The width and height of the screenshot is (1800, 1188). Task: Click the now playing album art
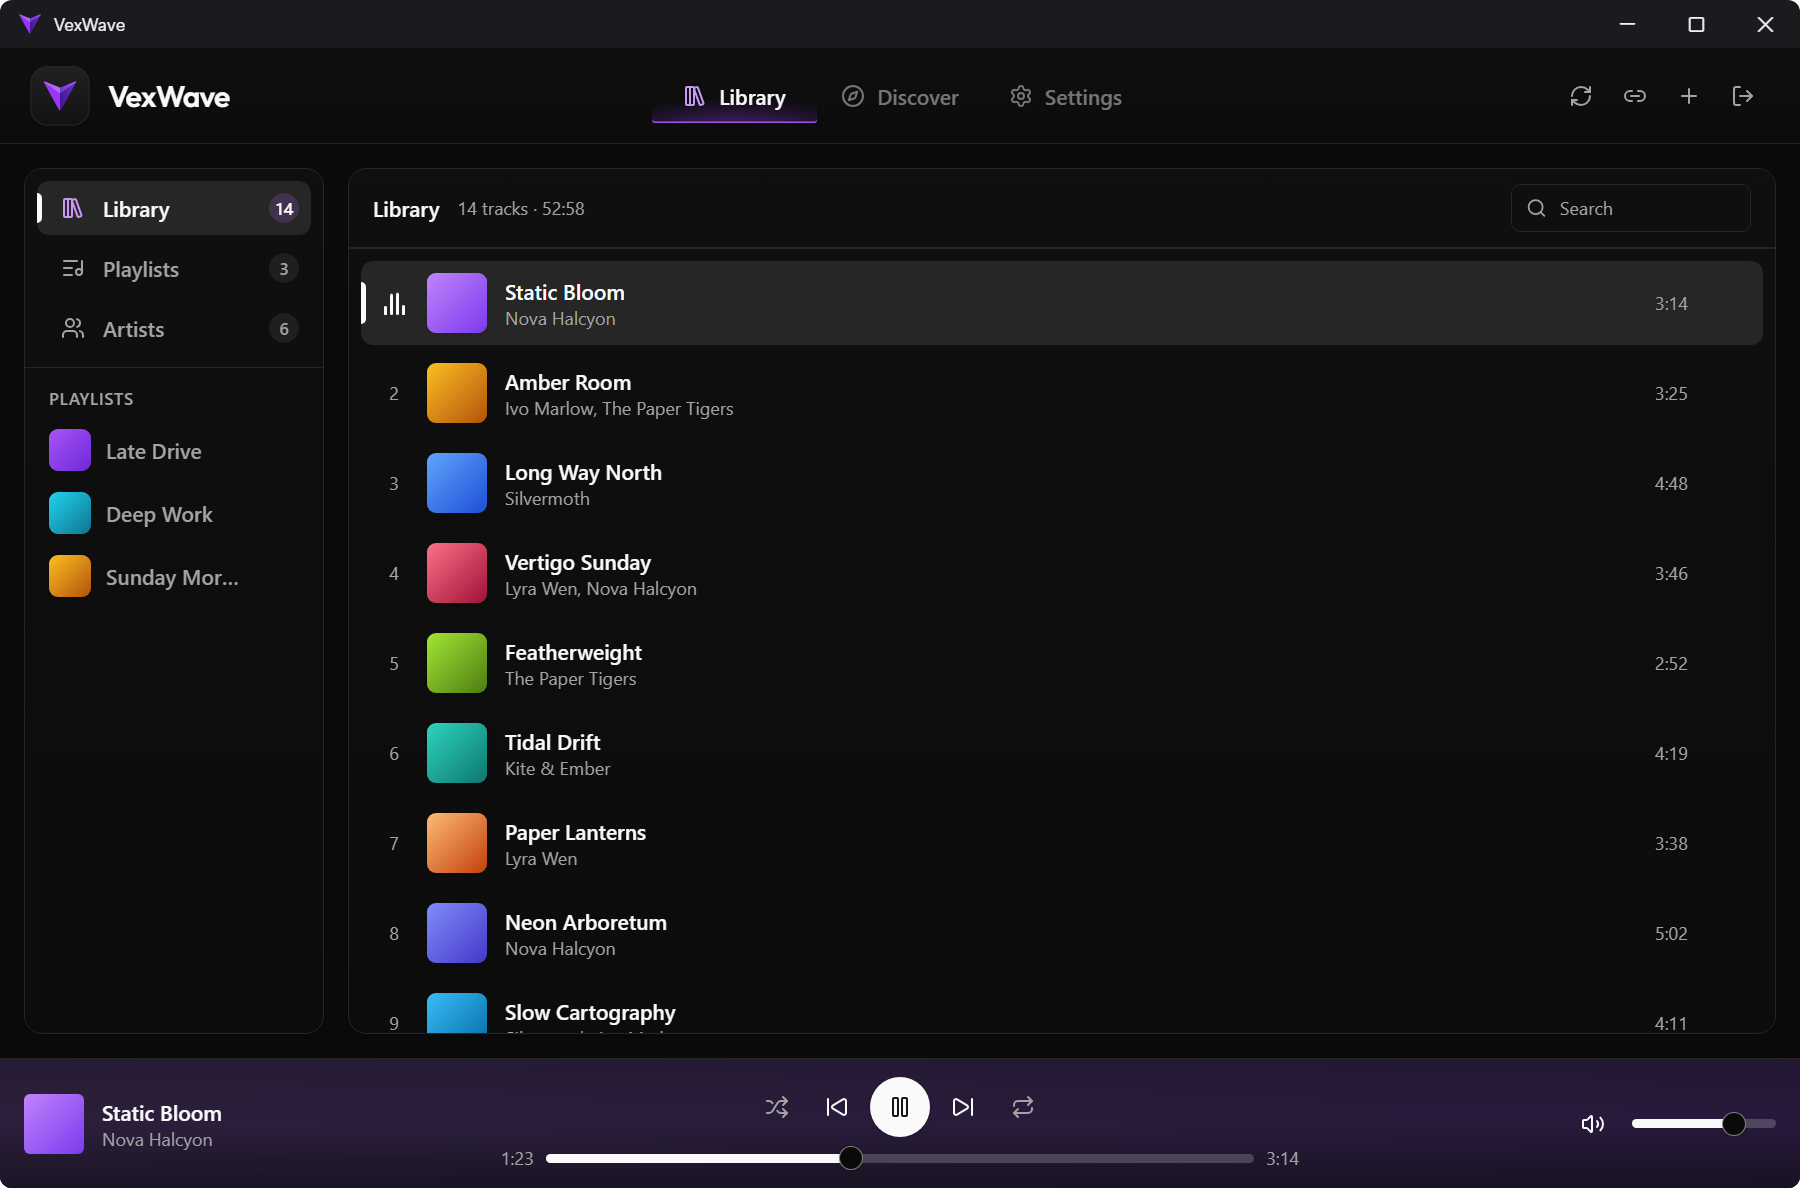pos(54,1124)
